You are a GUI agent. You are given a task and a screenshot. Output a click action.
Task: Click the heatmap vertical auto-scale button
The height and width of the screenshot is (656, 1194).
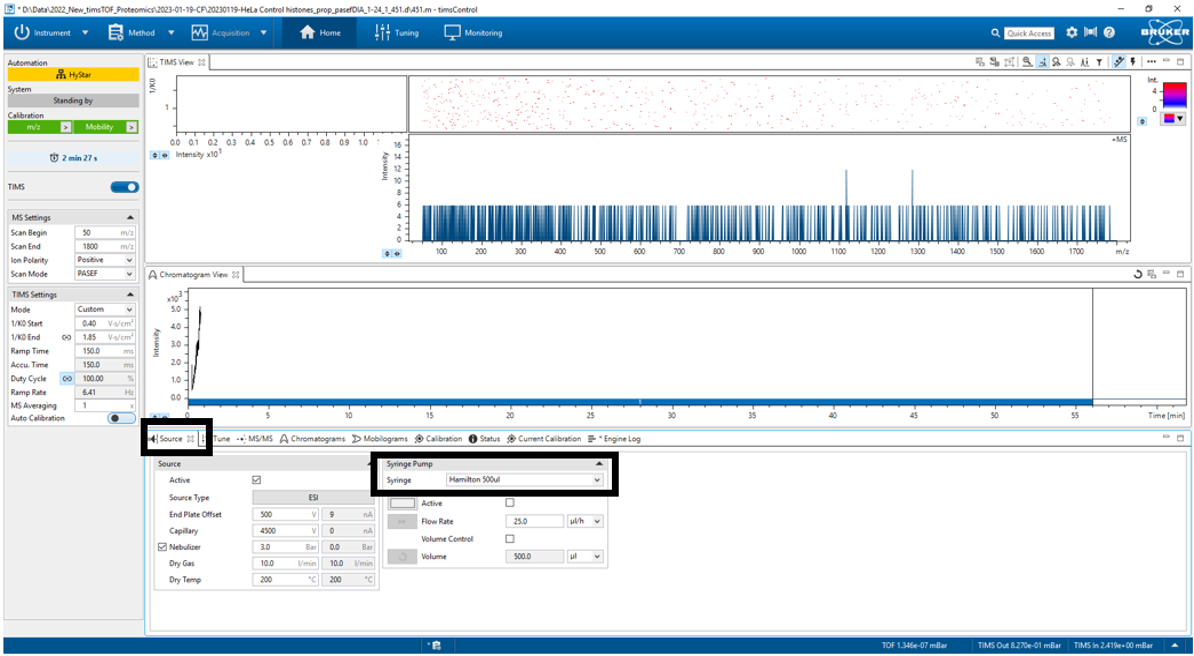click(1142, 121)
